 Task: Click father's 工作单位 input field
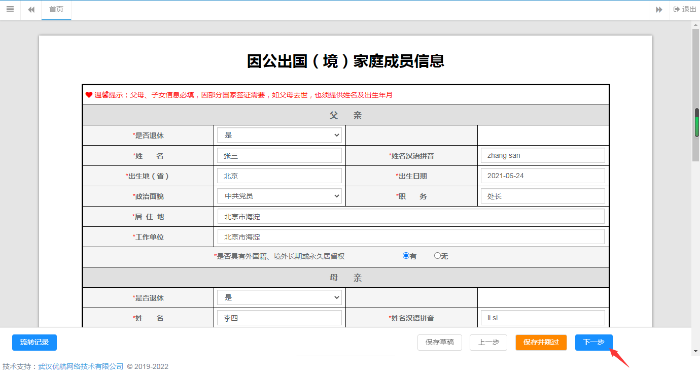tap(411, 237)
